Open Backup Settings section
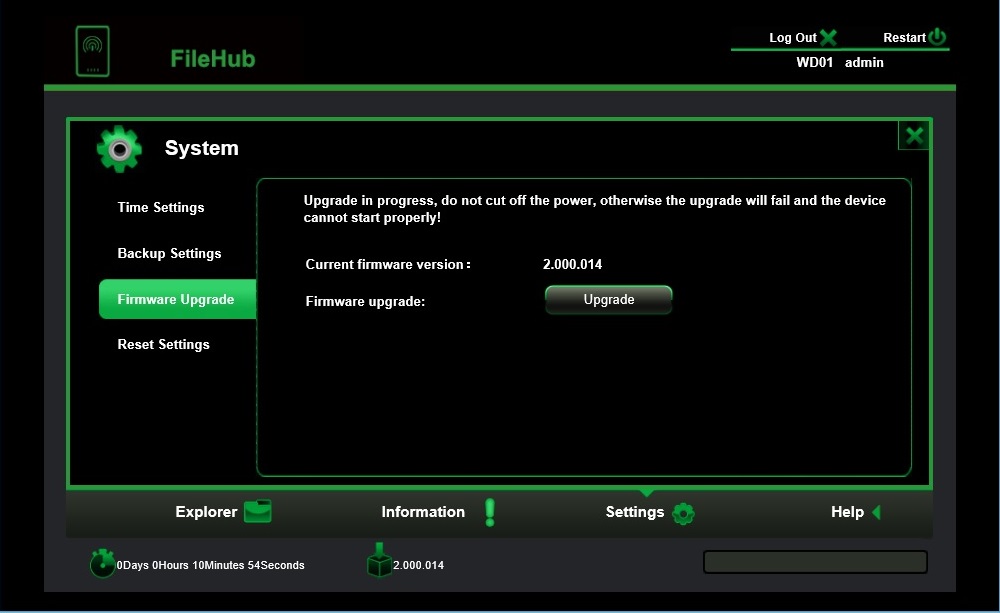Image resolution: width=1000 pixels, height=613 pixels. click(x=169, y=253)
